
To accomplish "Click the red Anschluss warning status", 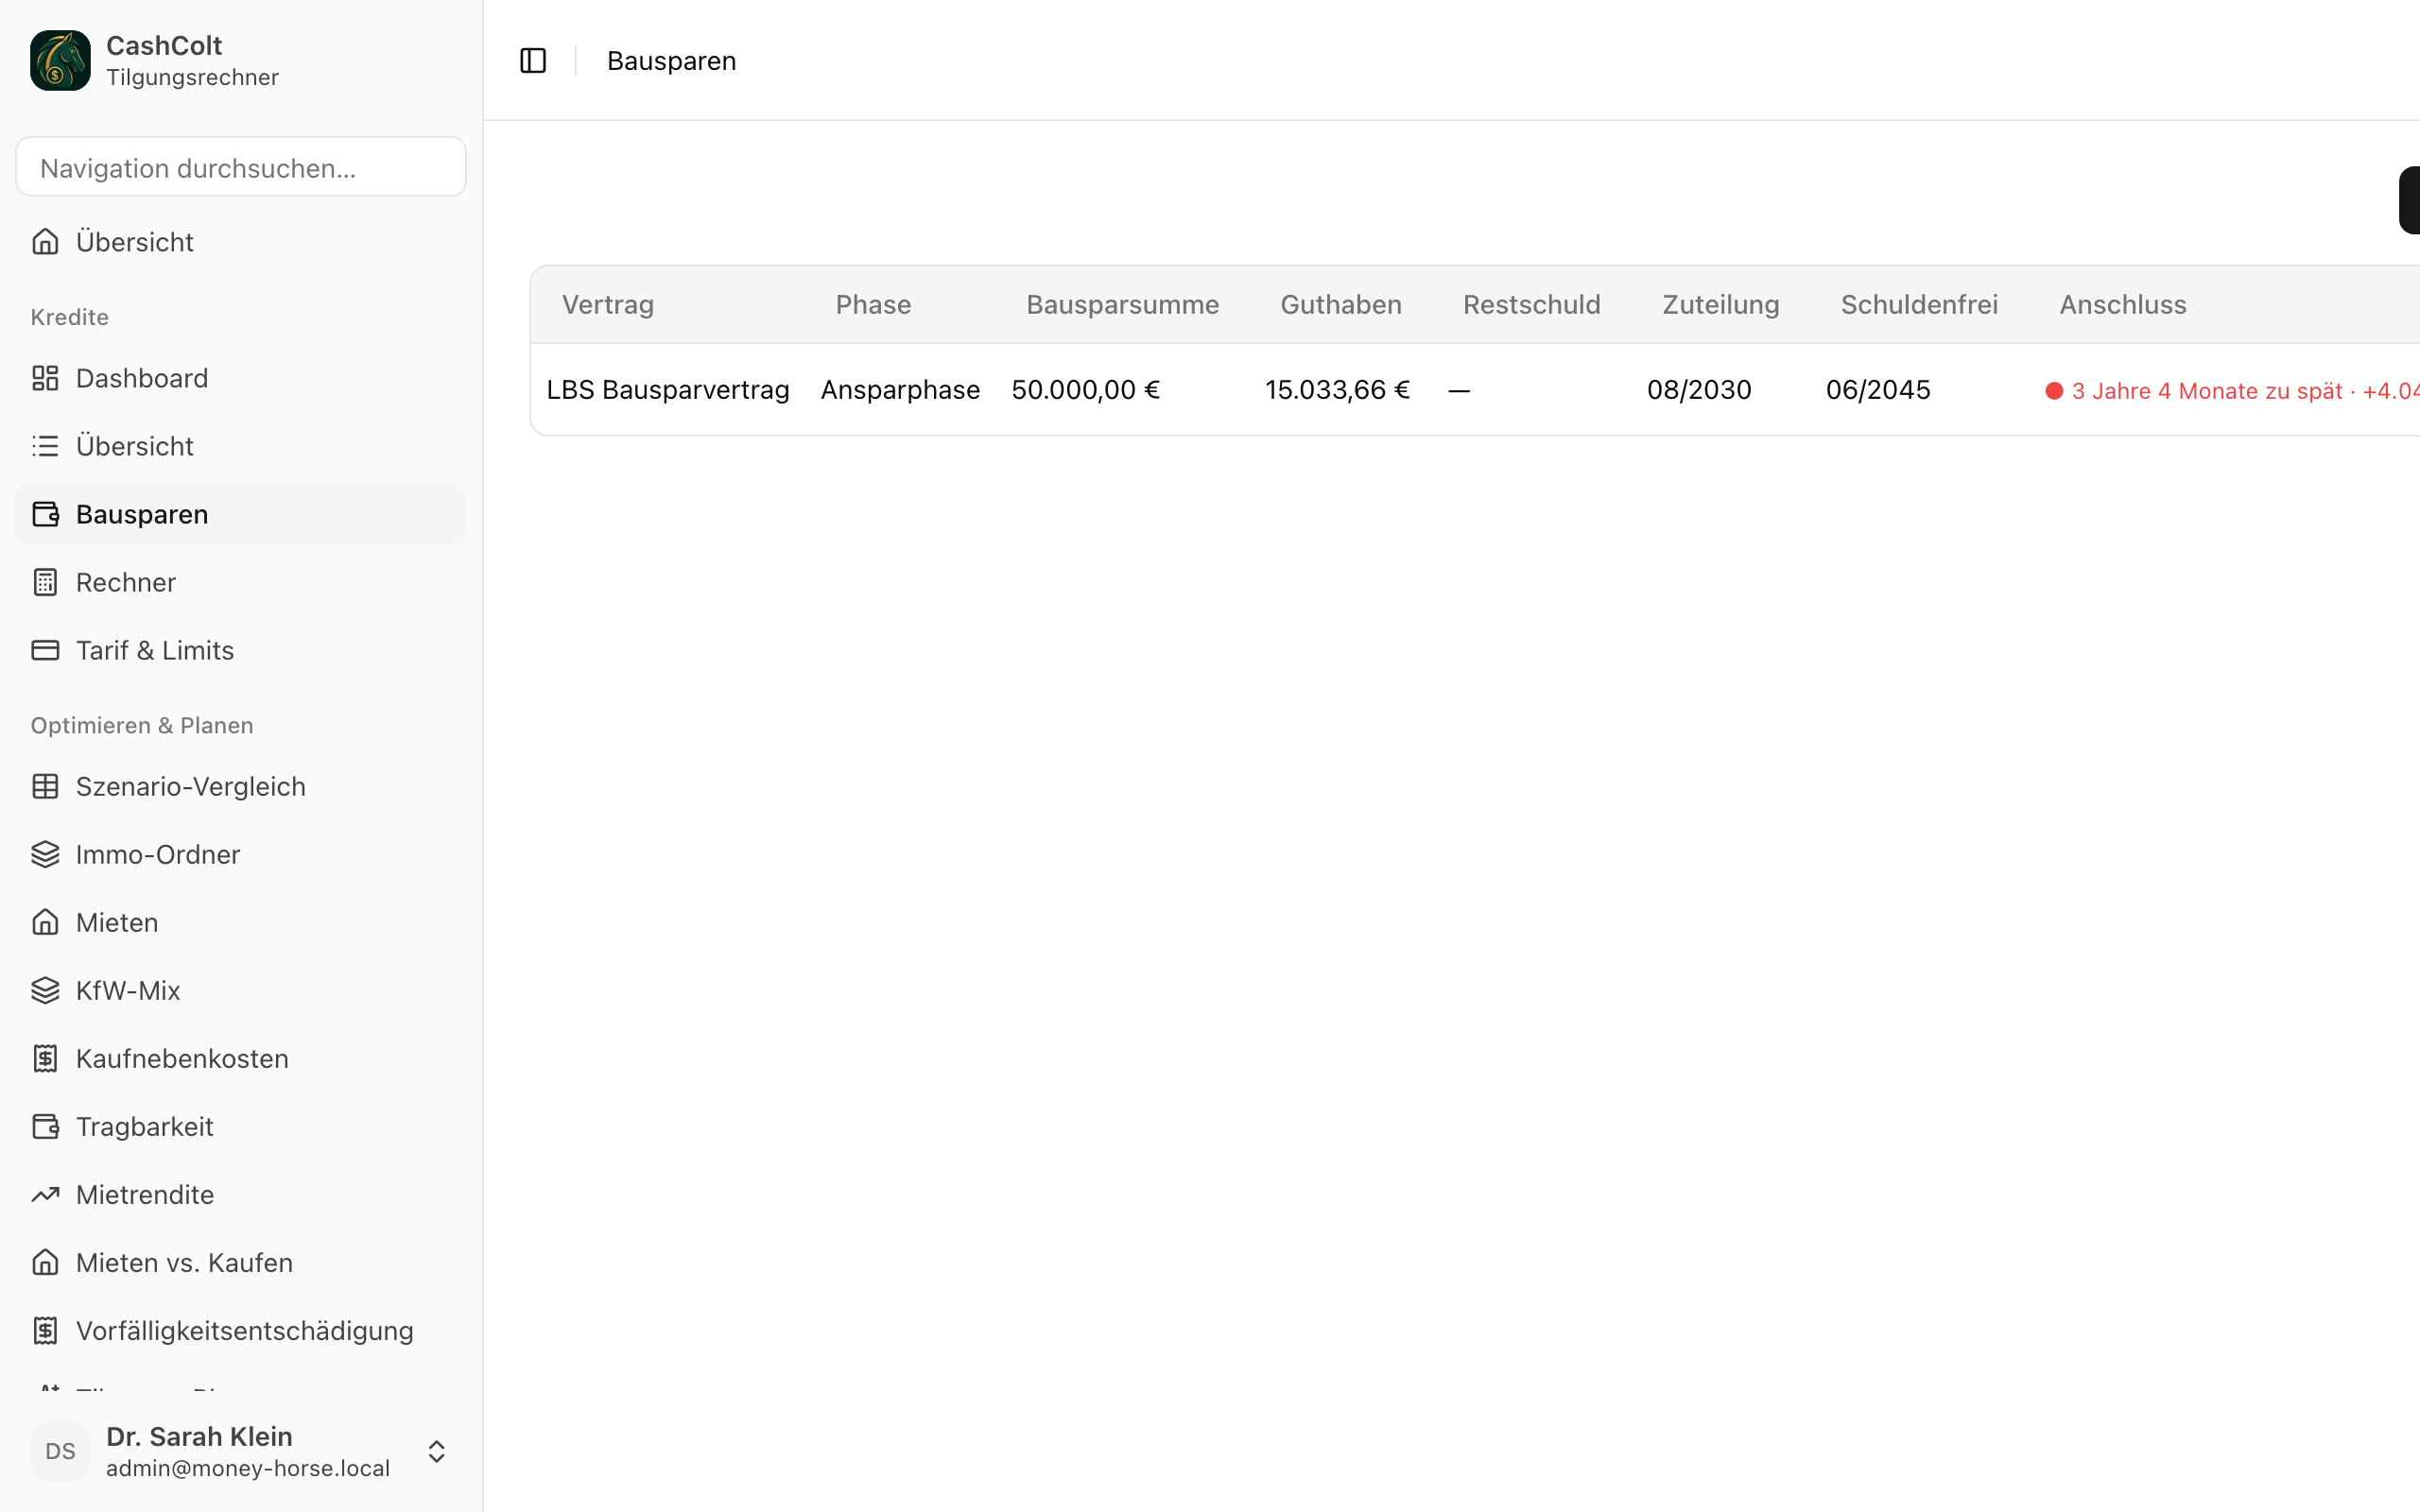I will [2232, 391].
